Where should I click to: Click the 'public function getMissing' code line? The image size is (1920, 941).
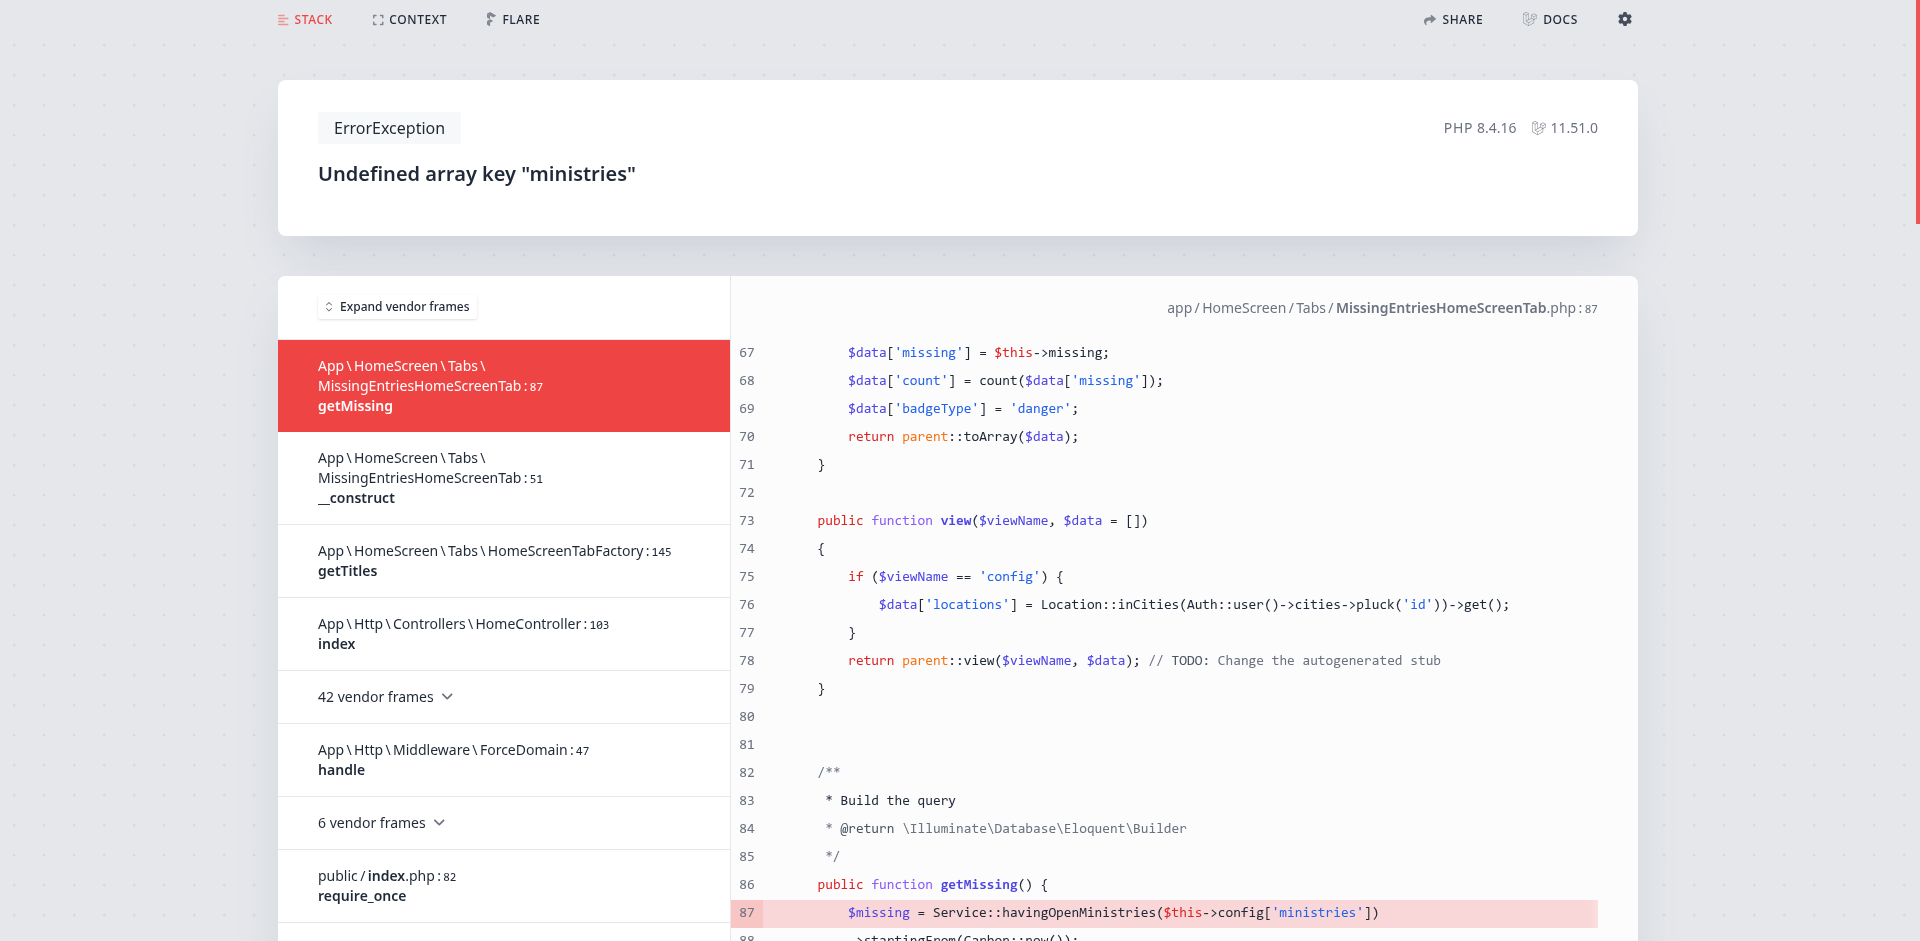click(932, 885)
